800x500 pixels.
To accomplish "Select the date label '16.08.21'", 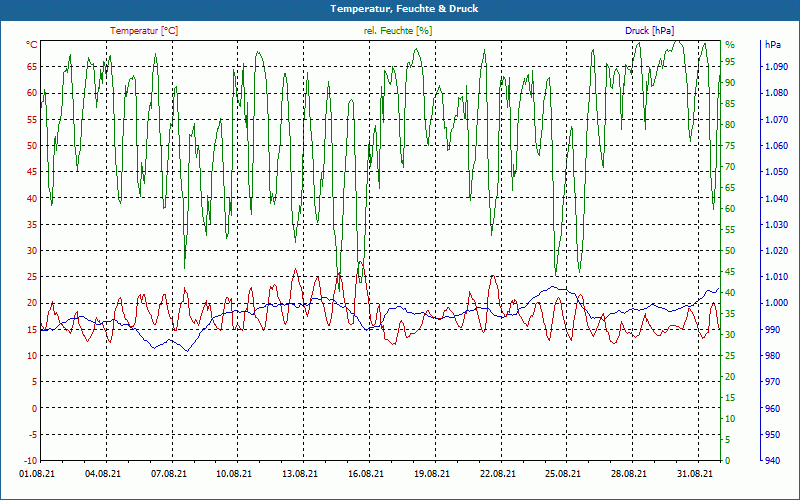I will (x=365, y=473).
